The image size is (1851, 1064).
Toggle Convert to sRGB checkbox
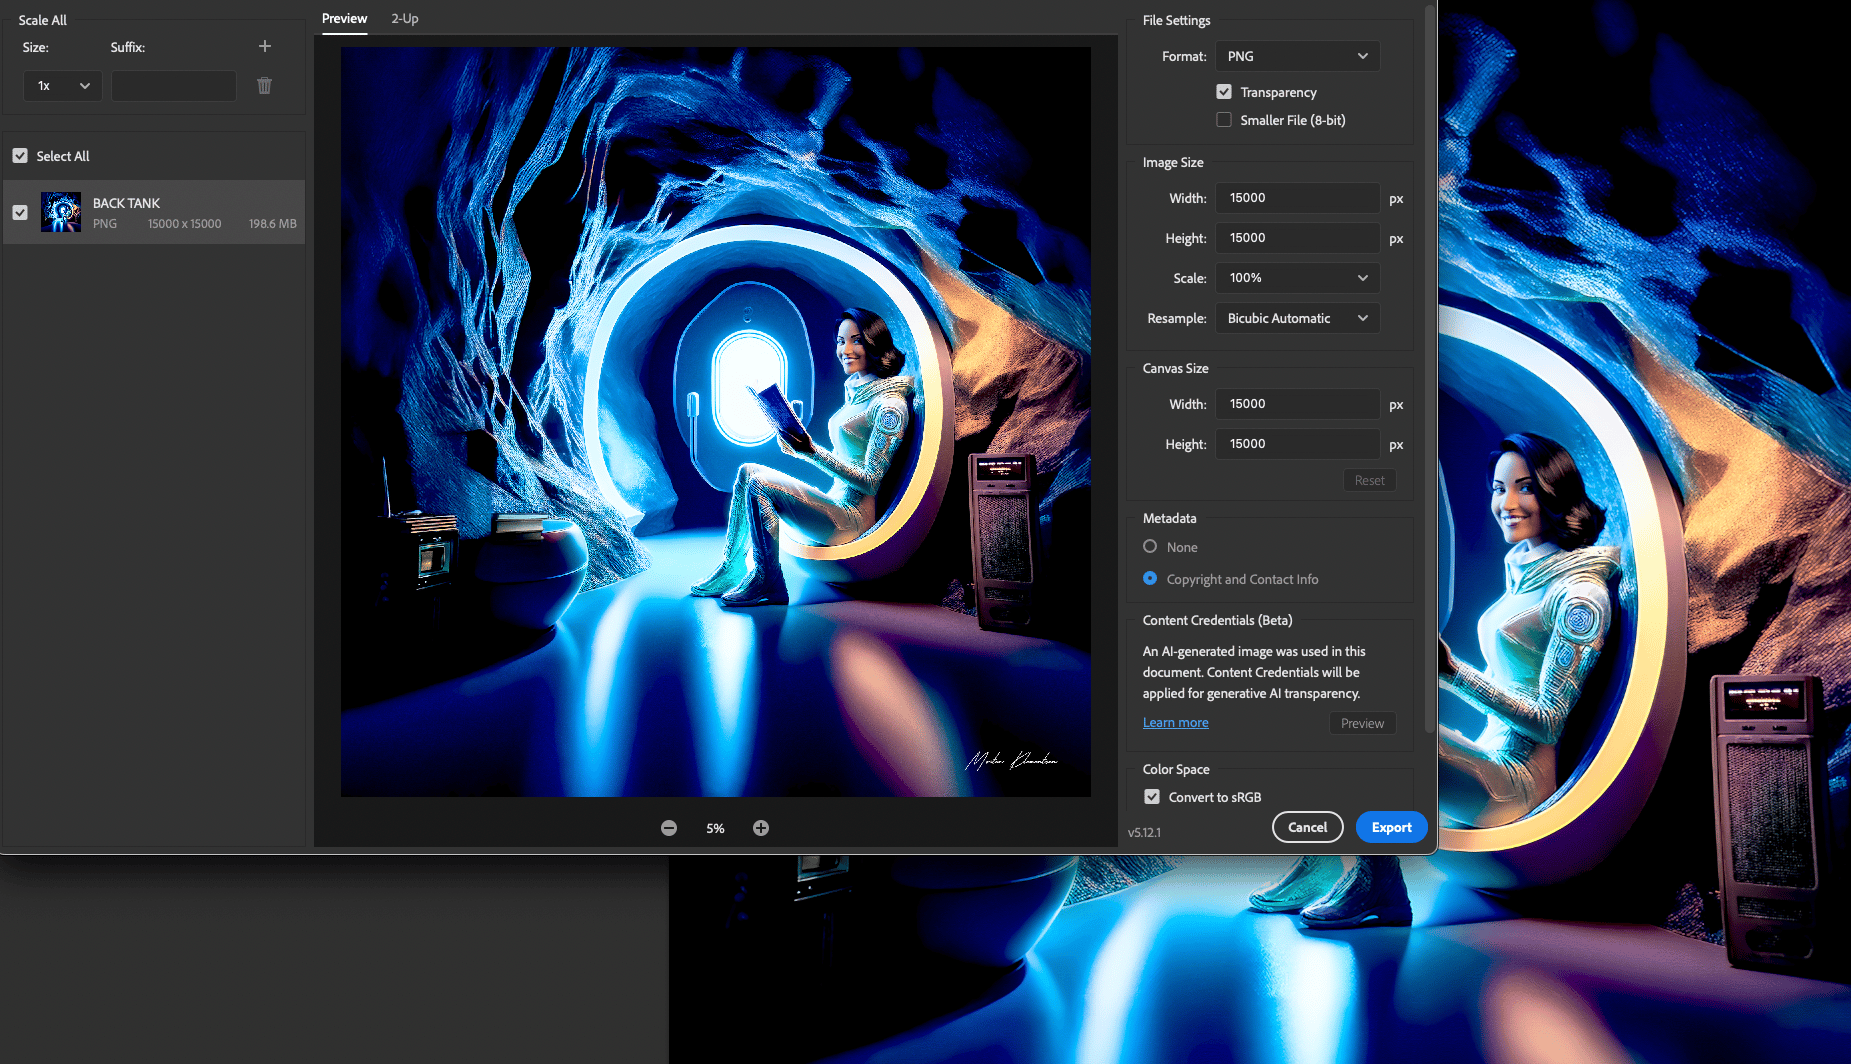[x=1152, y=797]
